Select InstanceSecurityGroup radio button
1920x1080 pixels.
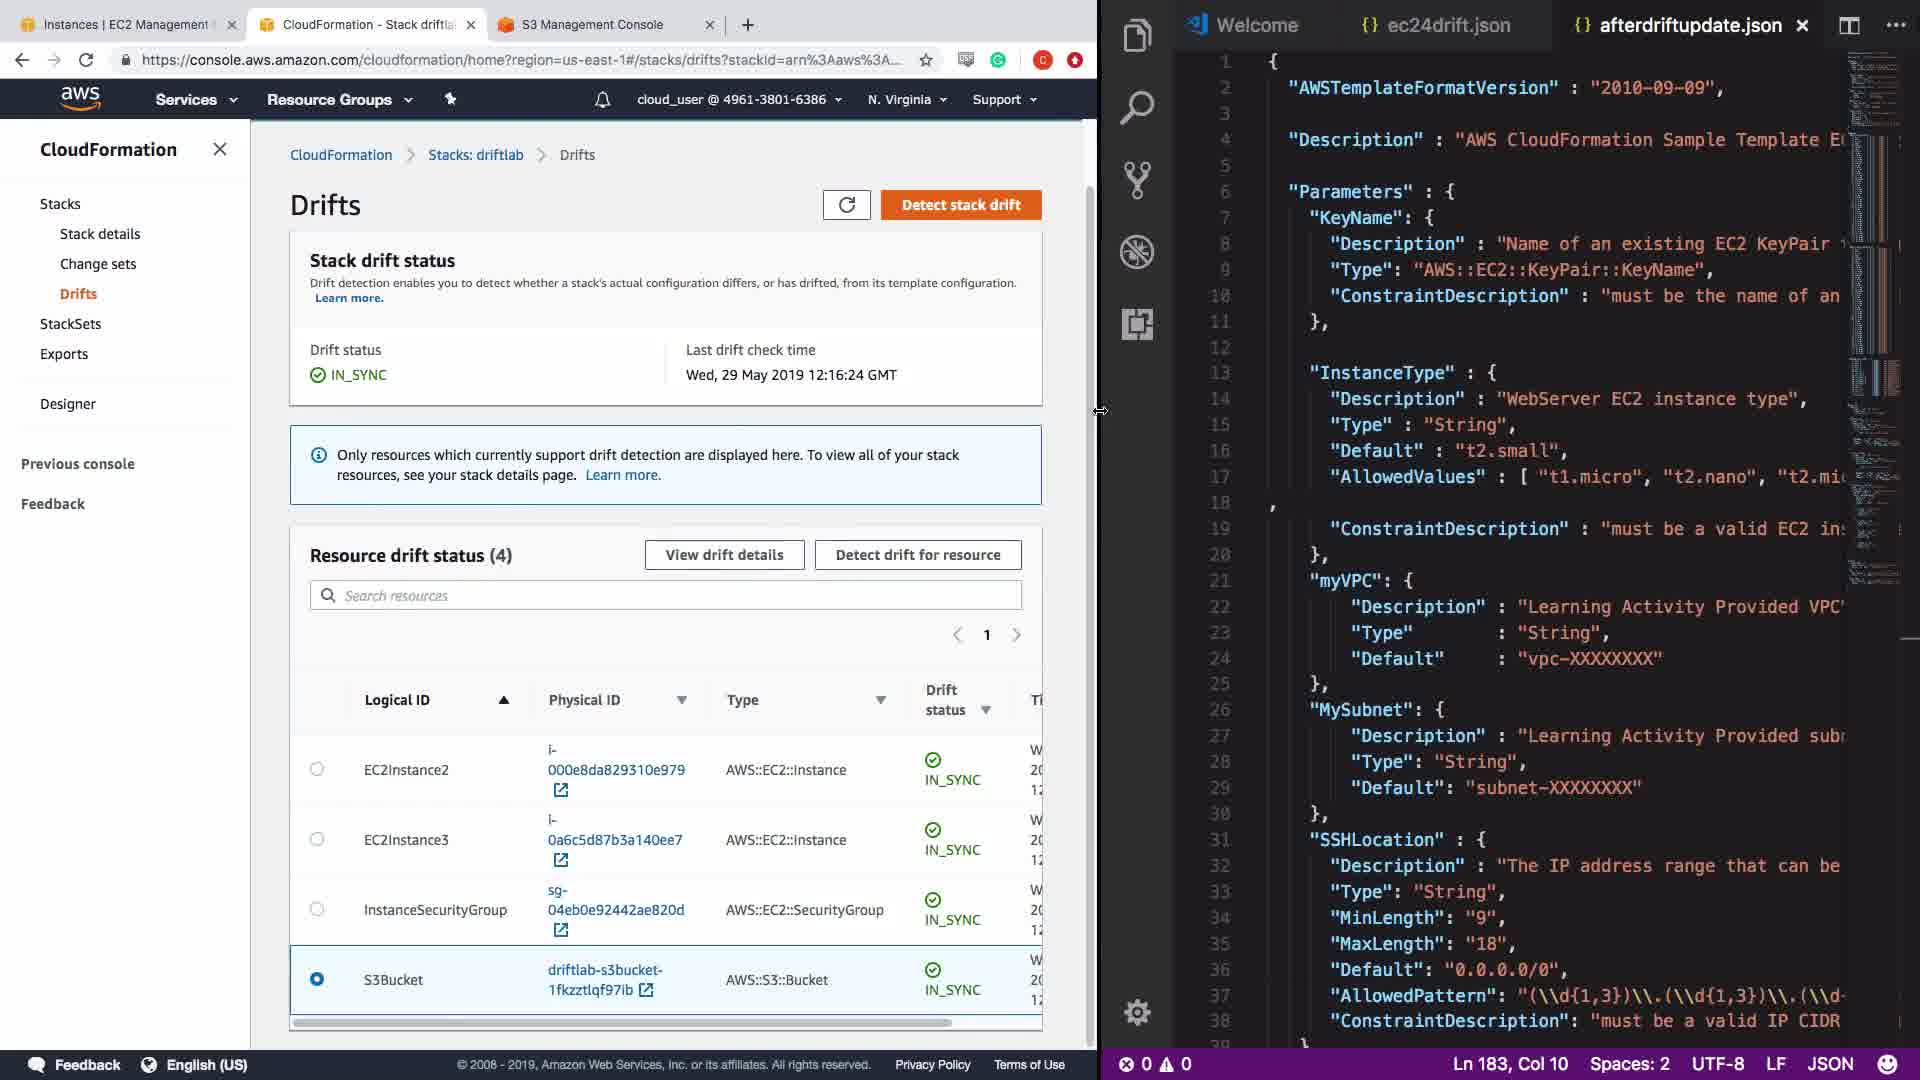pyautogui.click(x=317, y=909)
